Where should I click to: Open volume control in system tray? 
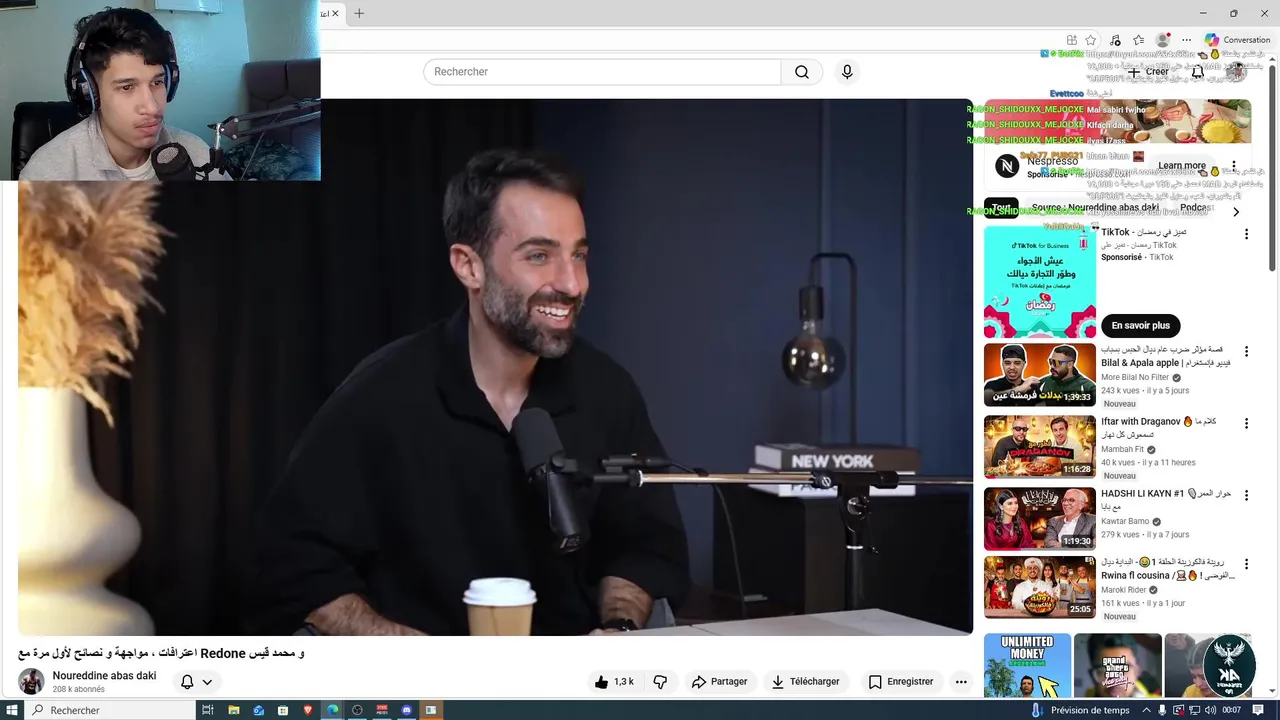tap(1211, 710)
